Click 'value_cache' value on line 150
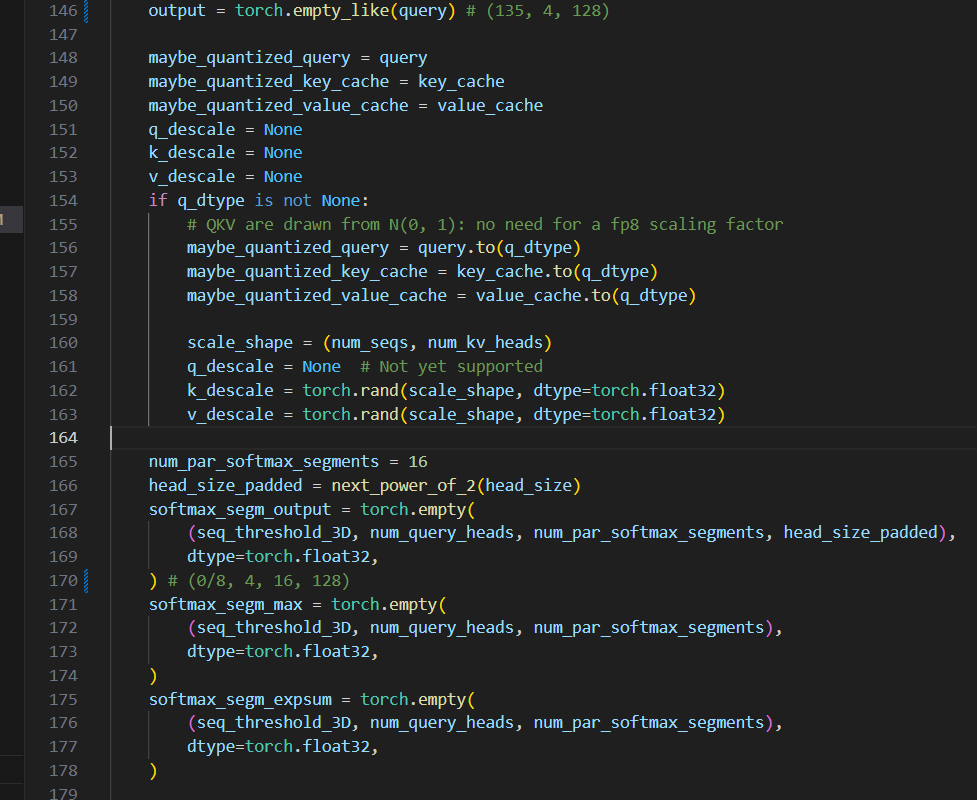The width and height of the screenshot is (977, 800). (x=490, y=105)
